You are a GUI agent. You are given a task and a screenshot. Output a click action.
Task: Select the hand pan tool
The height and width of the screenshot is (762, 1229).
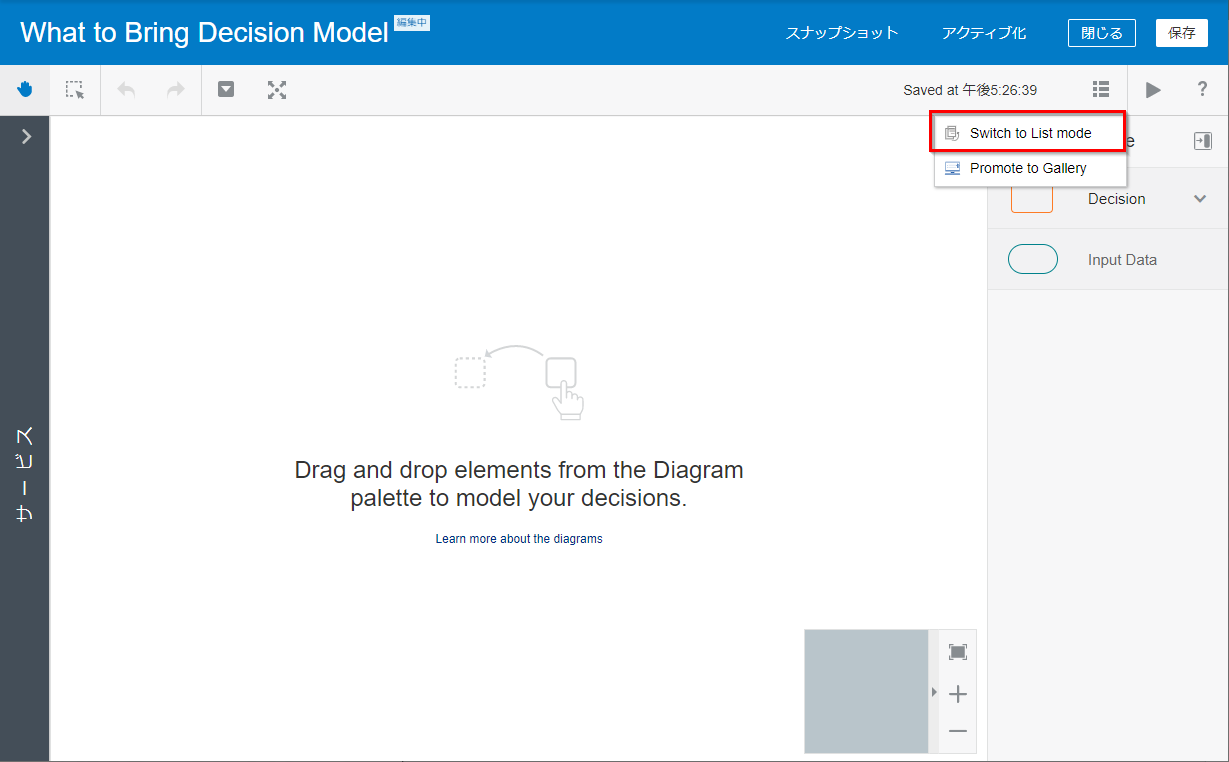coord(25,90)
